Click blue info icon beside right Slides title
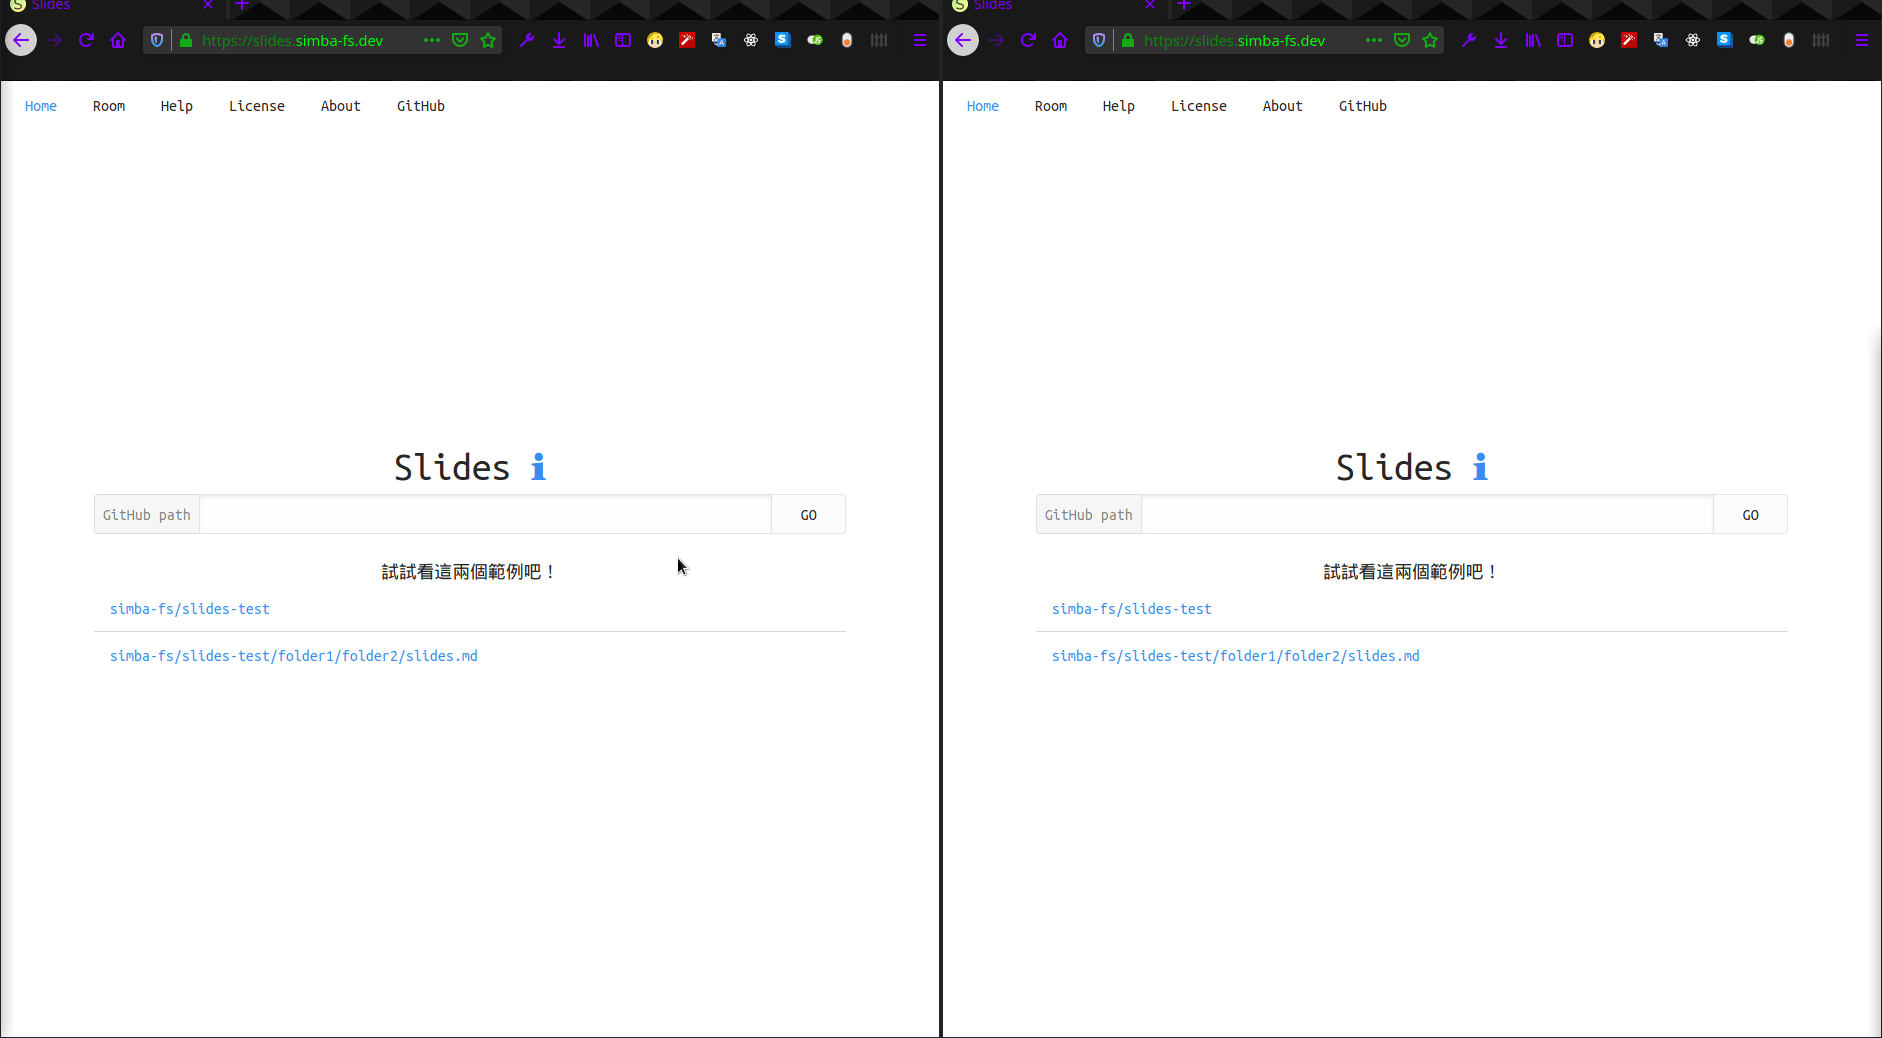 click(x=1480, y=467)
